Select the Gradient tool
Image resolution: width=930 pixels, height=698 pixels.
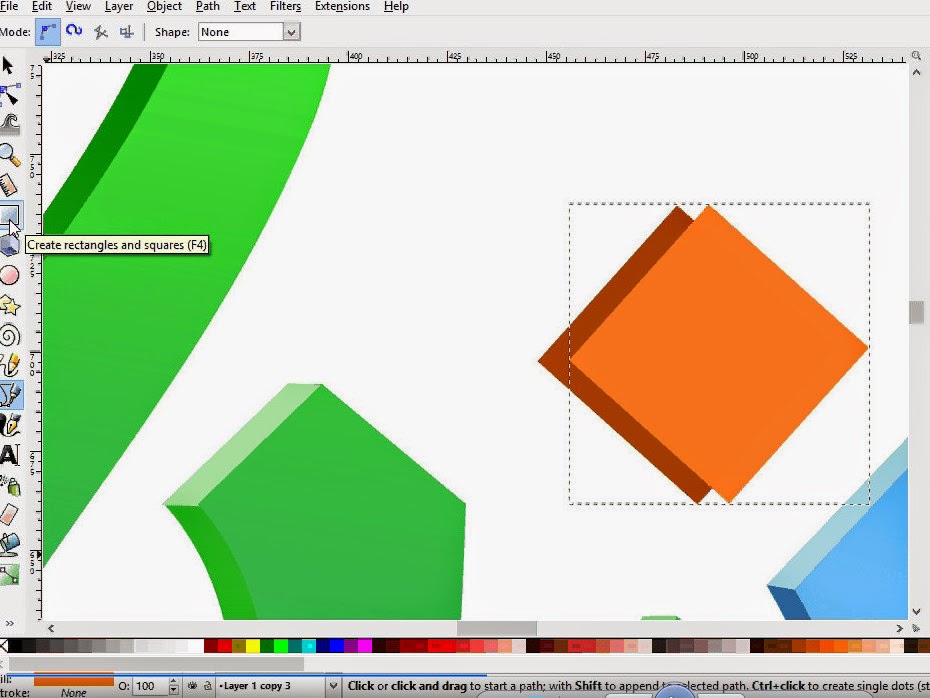(9, 574)
